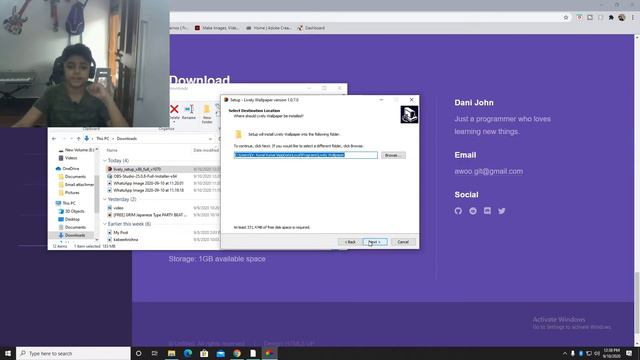
Task: Open the Windows Start menu
Action: 8,353
